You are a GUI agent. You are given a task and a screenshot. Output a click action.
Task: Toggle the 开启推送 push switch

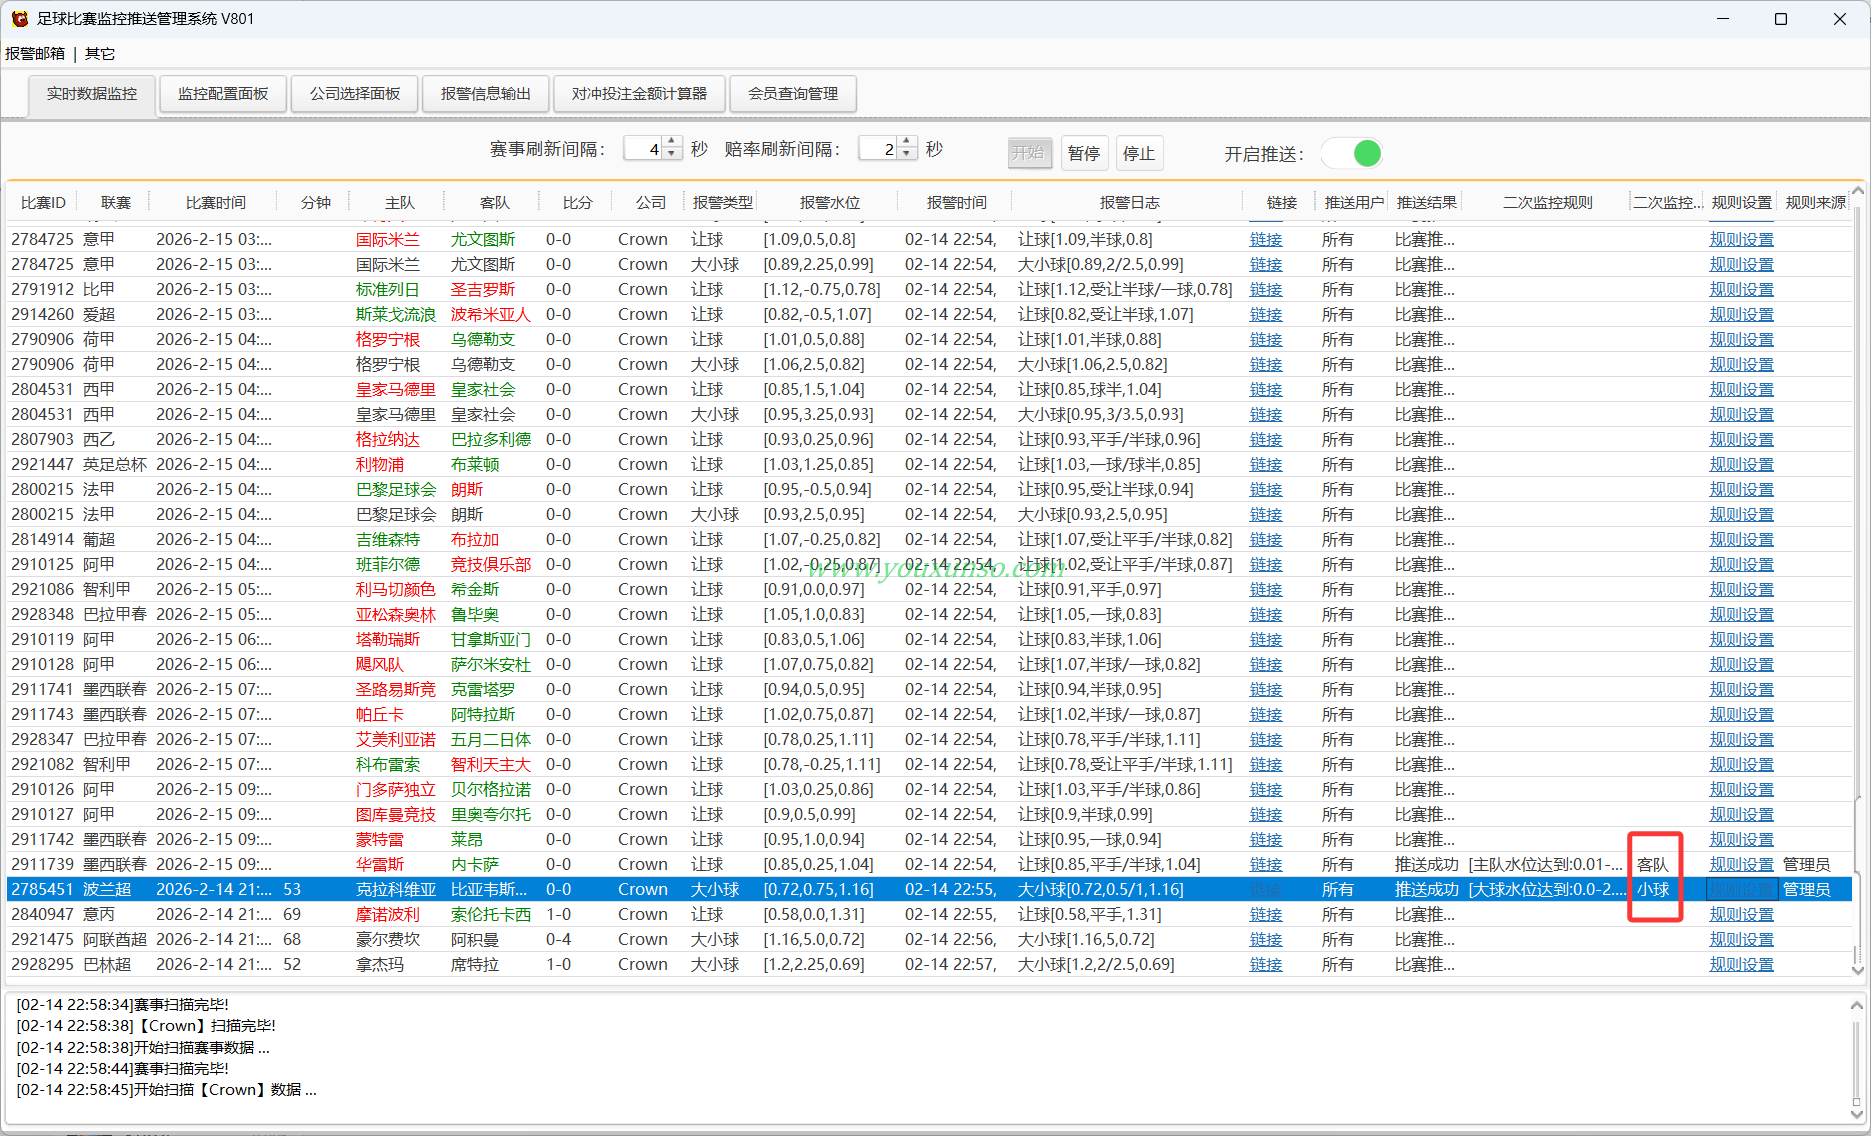pos(1352,153)
